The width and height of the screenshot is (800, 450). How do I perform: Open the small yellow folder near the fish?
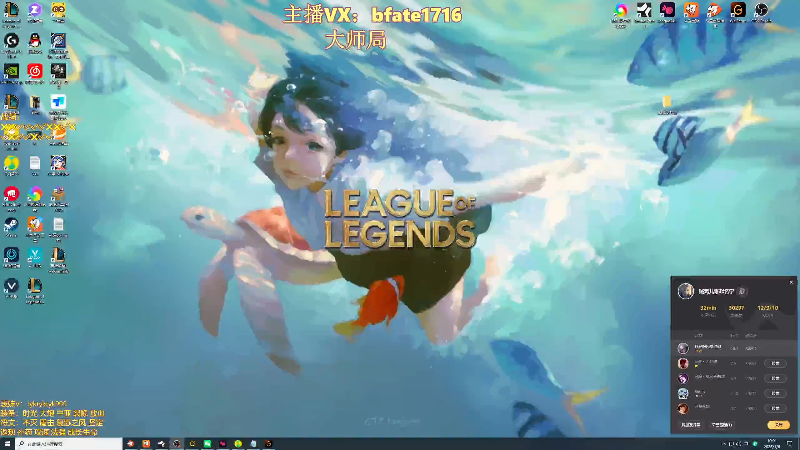pos(667,102)
